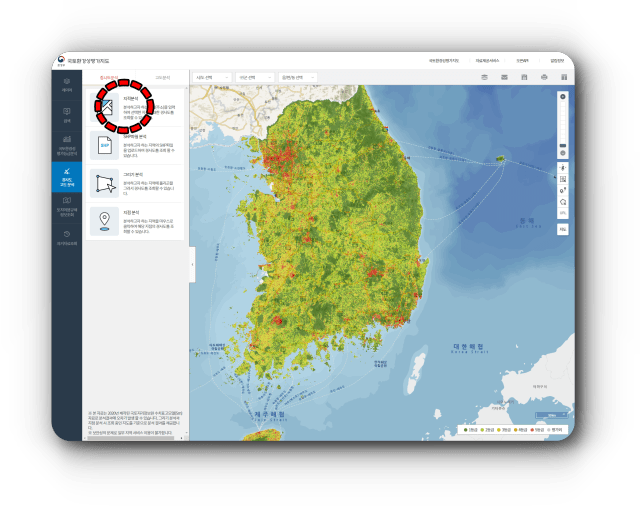Select the highlighted slope and elevation analysis item
This screenshot has width=640, height=506.
click(67, 177)
